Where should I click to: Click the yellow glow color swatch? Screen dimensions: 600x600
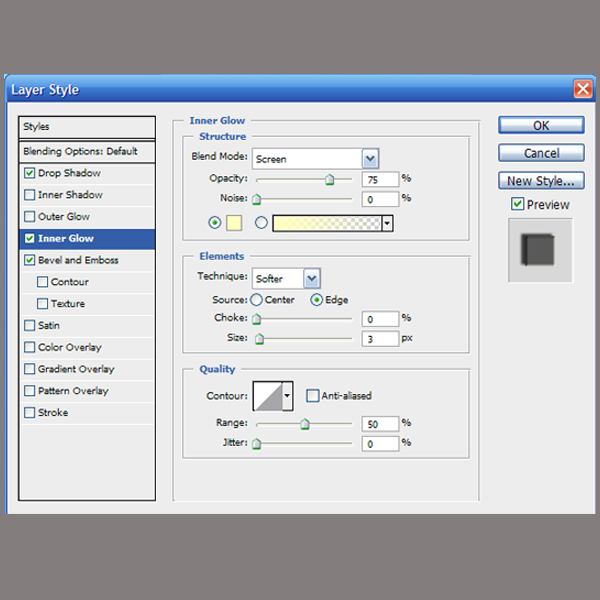(236, 223)
